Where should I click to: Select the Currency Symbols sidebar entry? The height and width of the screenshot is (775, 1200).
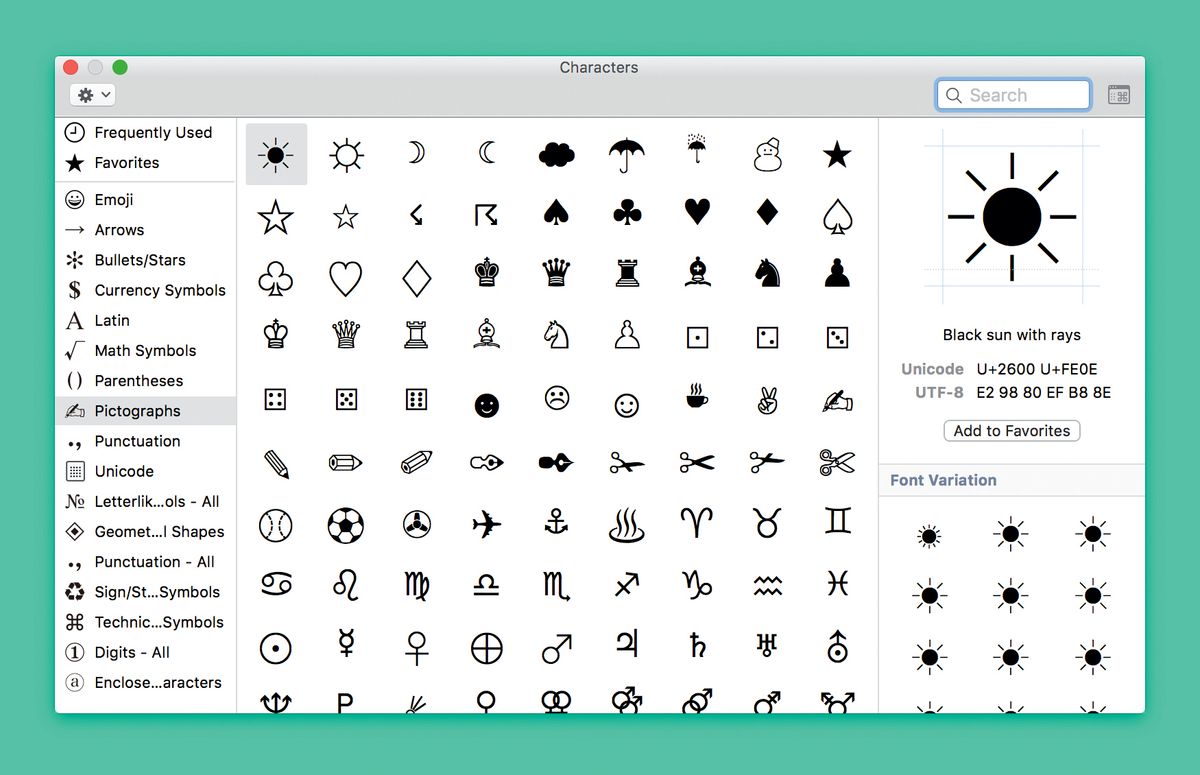pyautogui.click(x=155, y=290)
